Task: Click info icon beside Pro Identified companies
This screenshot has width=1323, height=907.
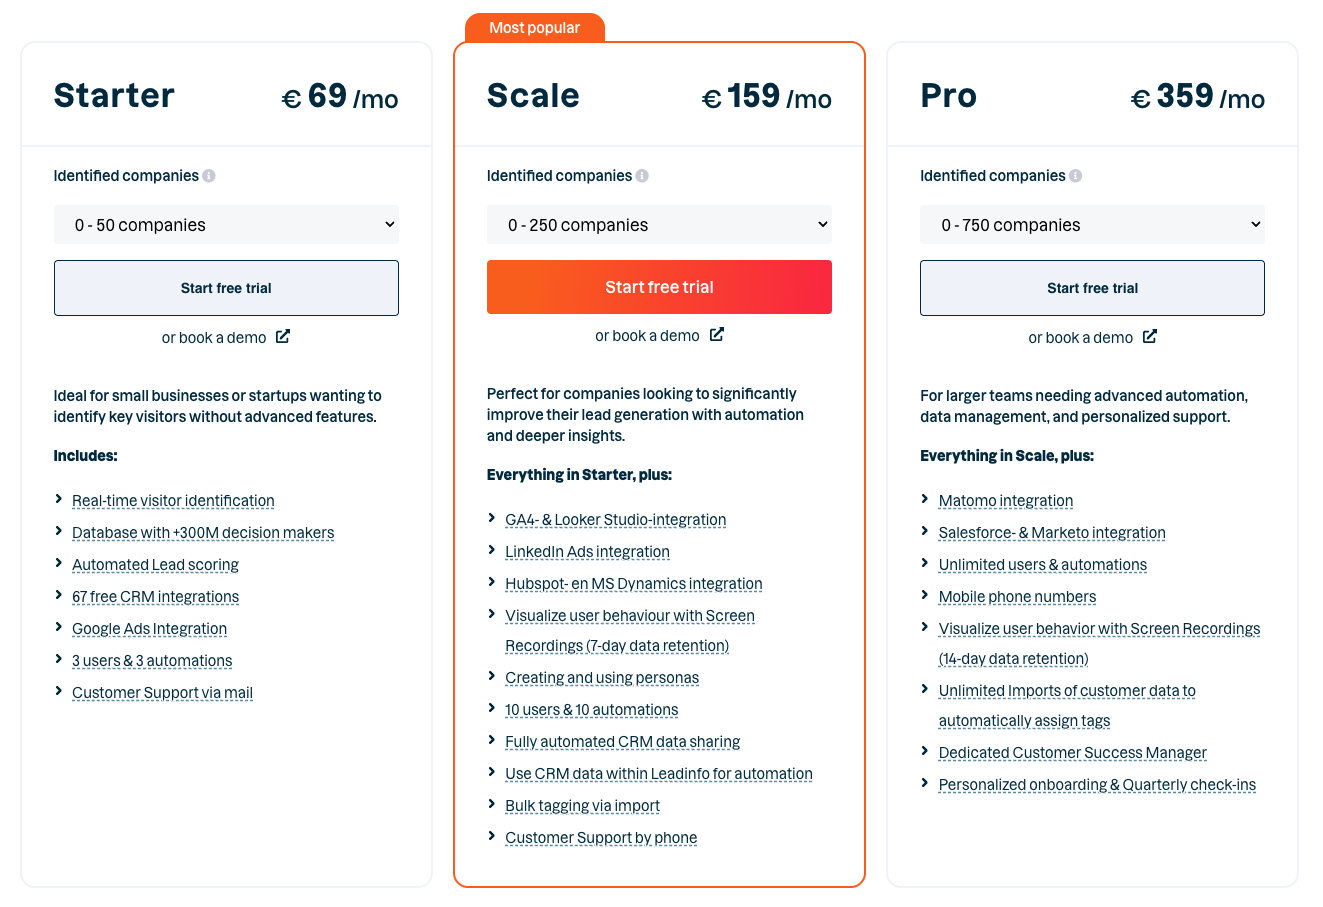Action: point(1075,176)
